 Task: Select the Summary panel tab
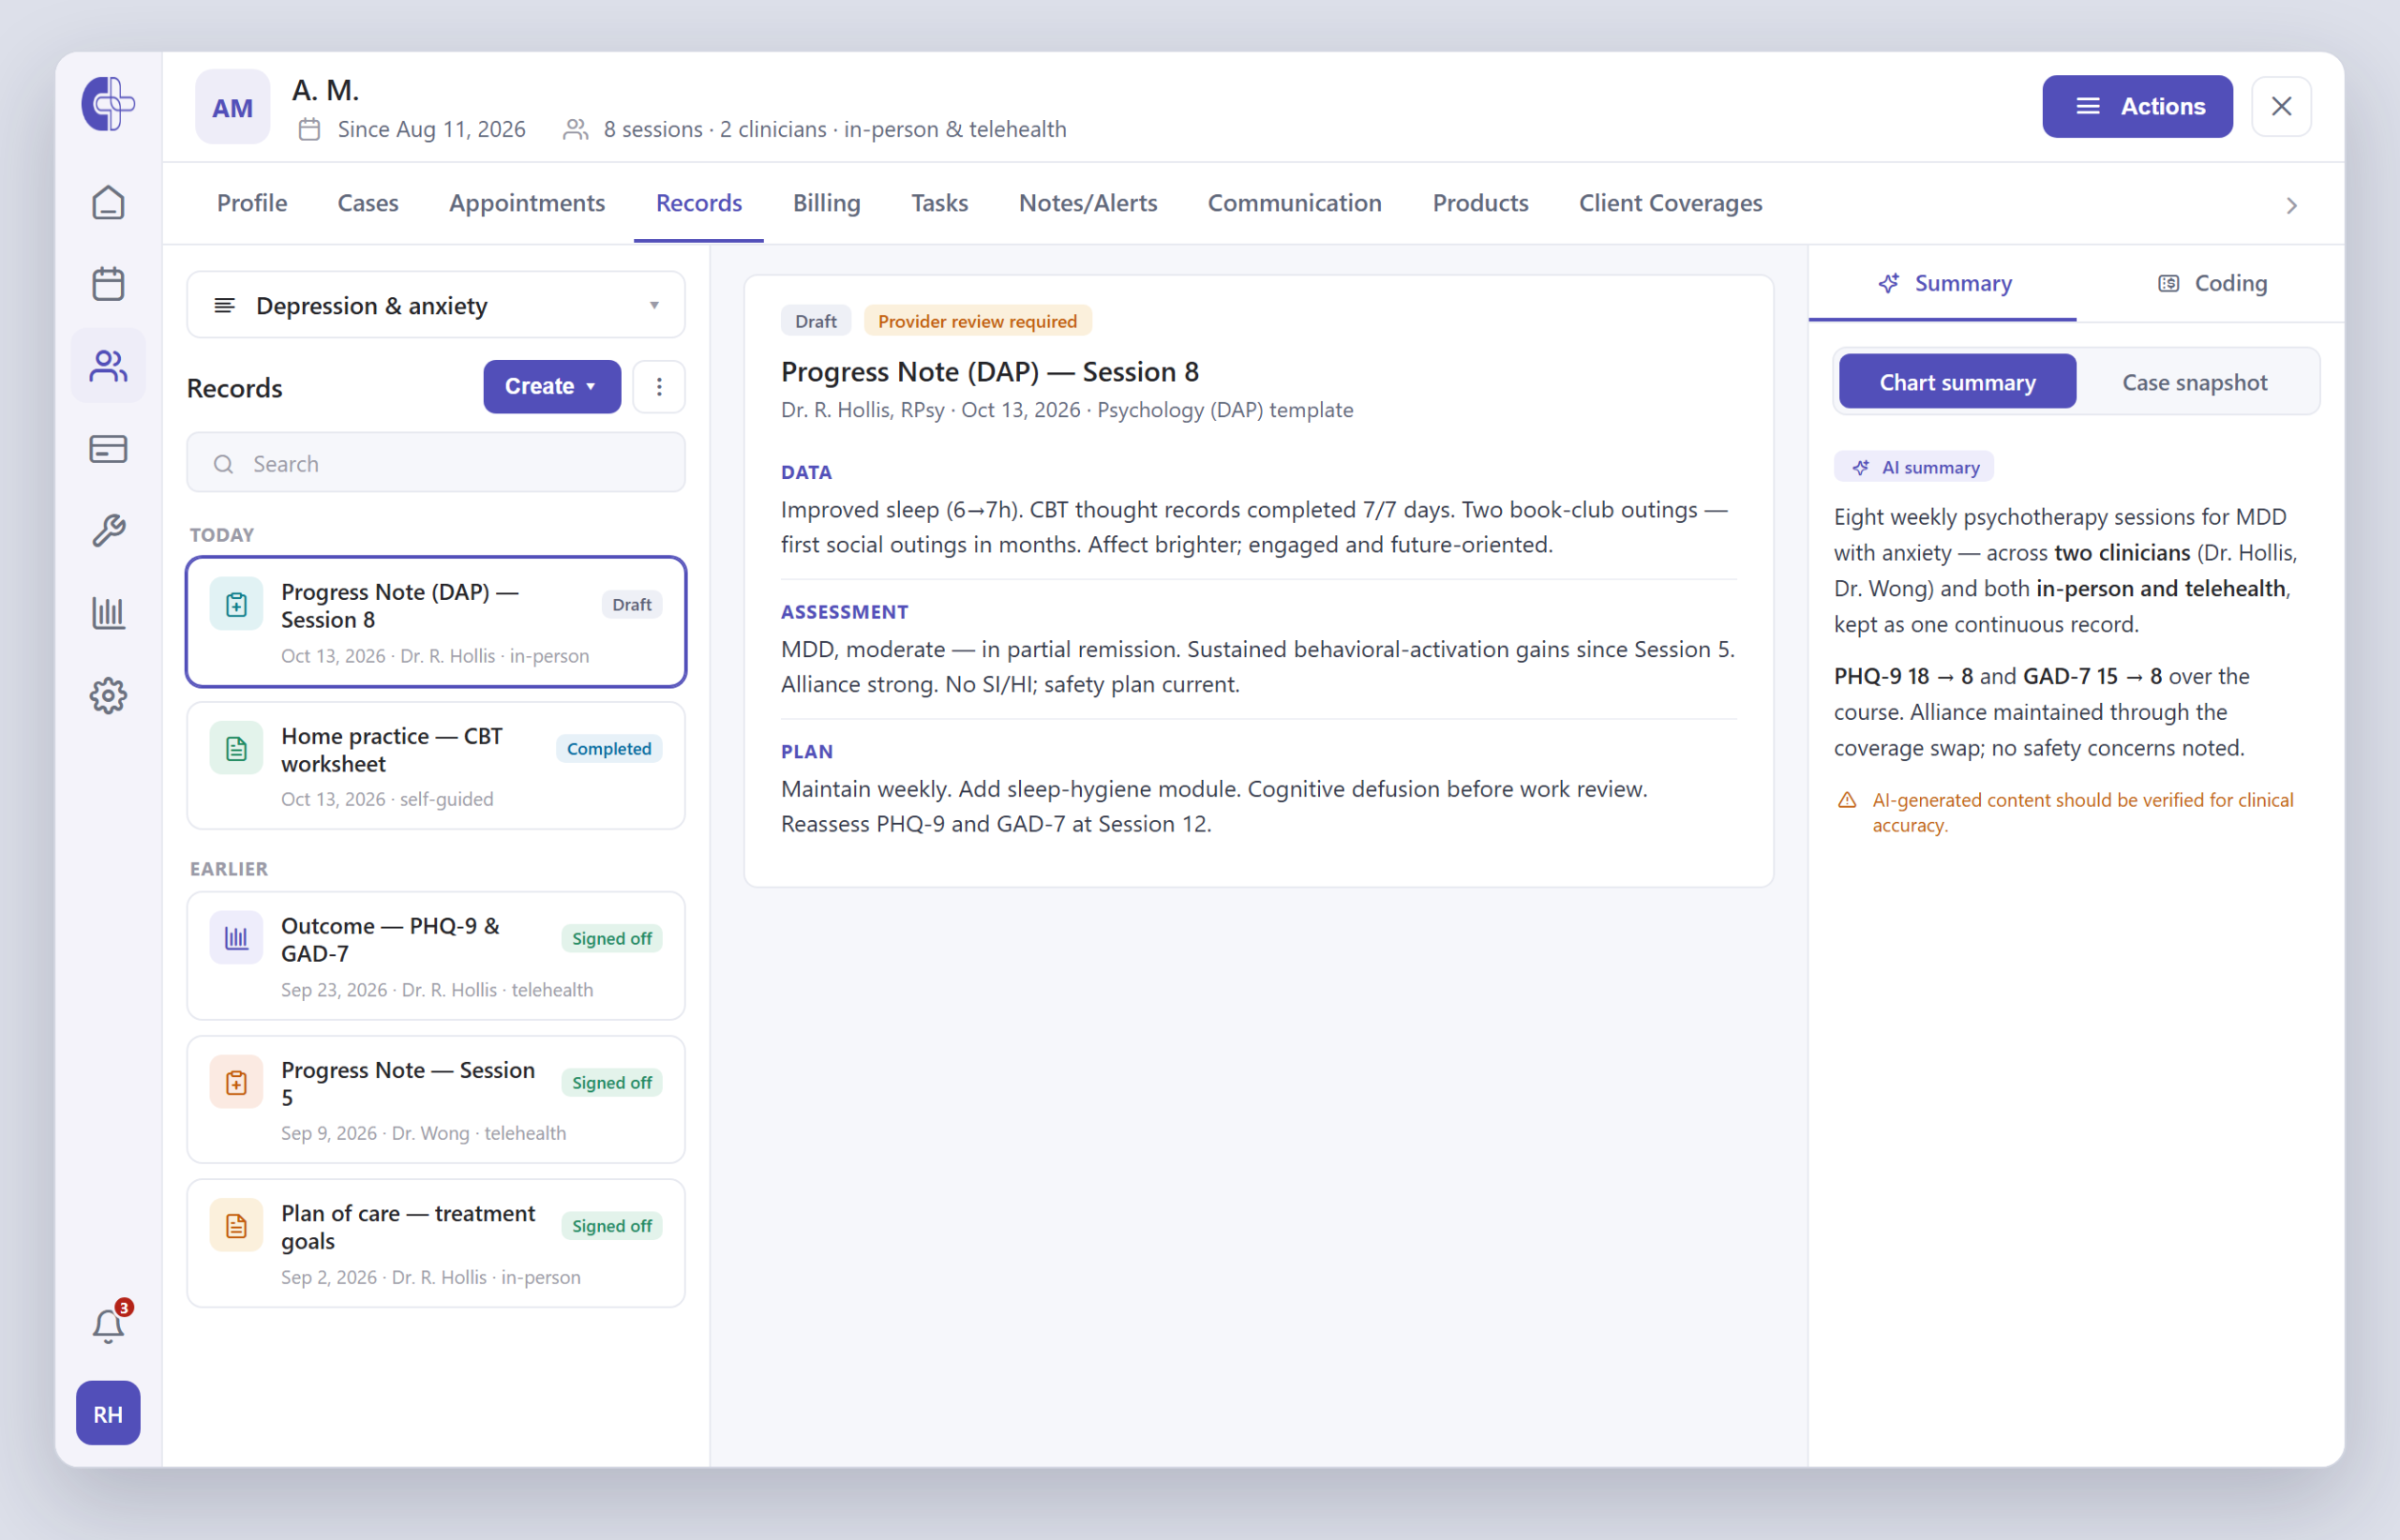[x=1943, y=284]
